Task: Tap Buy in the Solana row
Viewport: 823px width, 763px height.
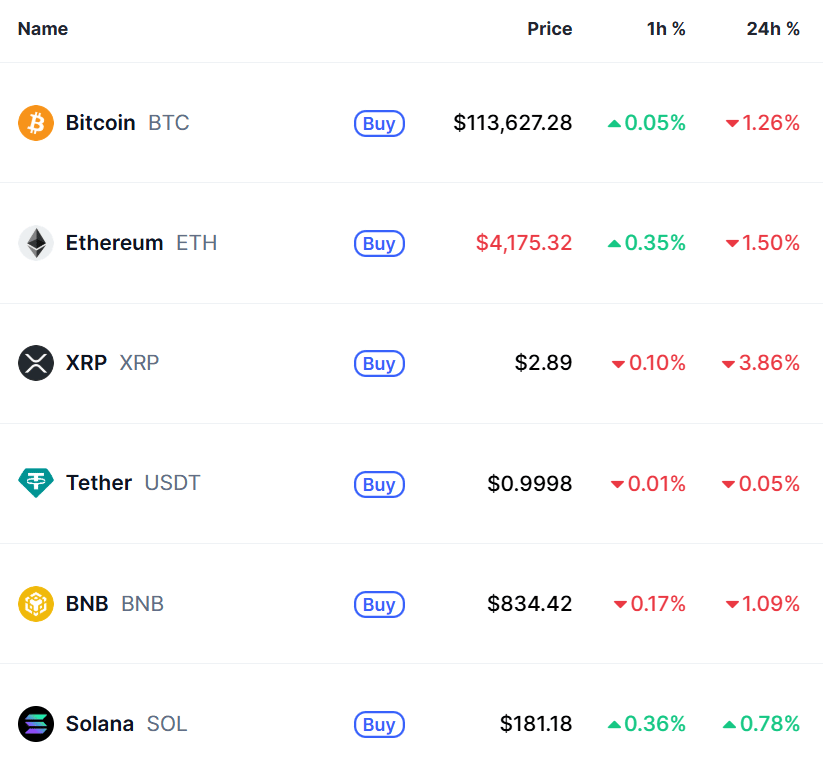Action: point(379,724)
